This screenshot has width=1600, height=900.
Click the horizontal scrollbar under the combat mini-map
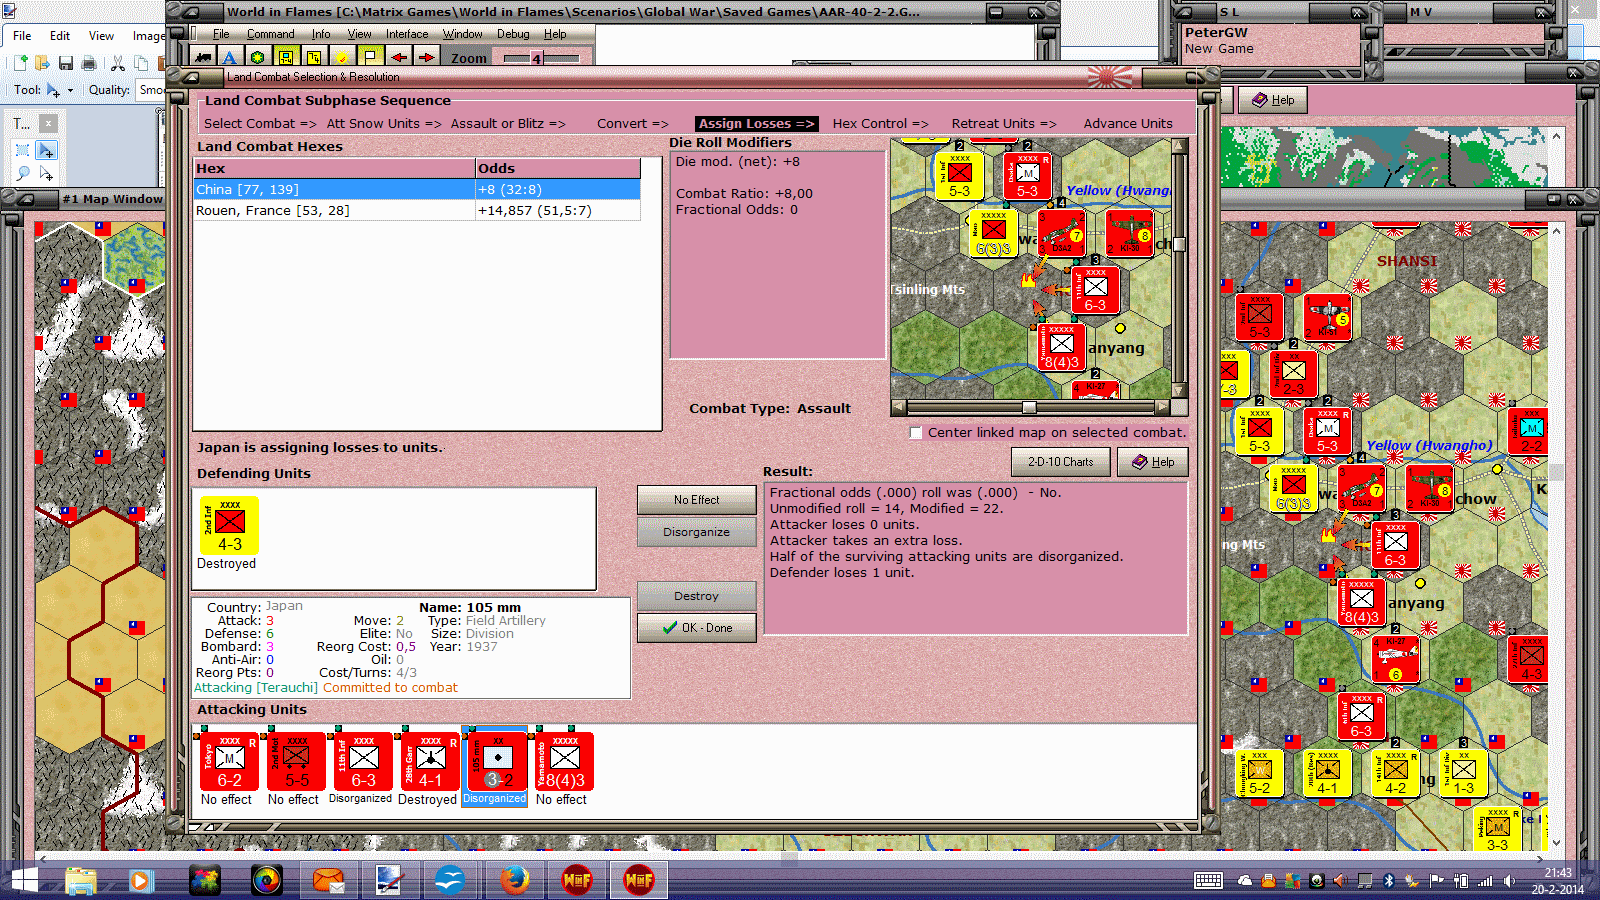point(1029,408)
